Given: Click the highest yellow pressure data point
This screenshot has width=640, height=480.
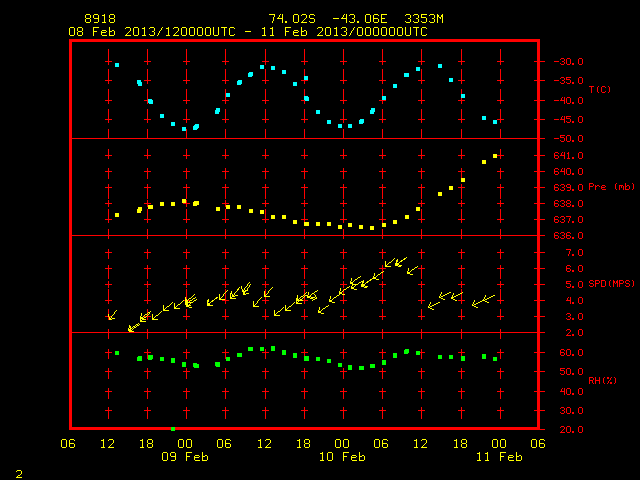Looking at the screenshot, I should pyautogui.click(x=495, y=156).
